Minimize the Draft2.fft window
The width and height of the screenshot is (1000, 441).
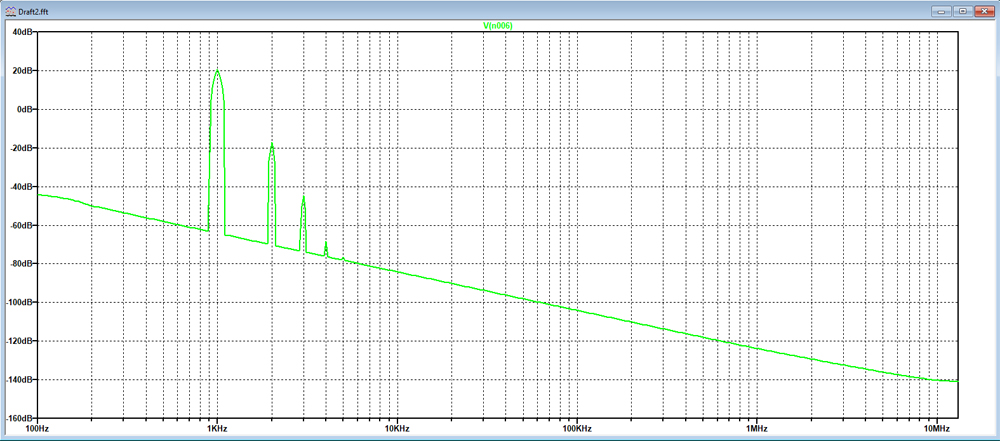[940, 11]
